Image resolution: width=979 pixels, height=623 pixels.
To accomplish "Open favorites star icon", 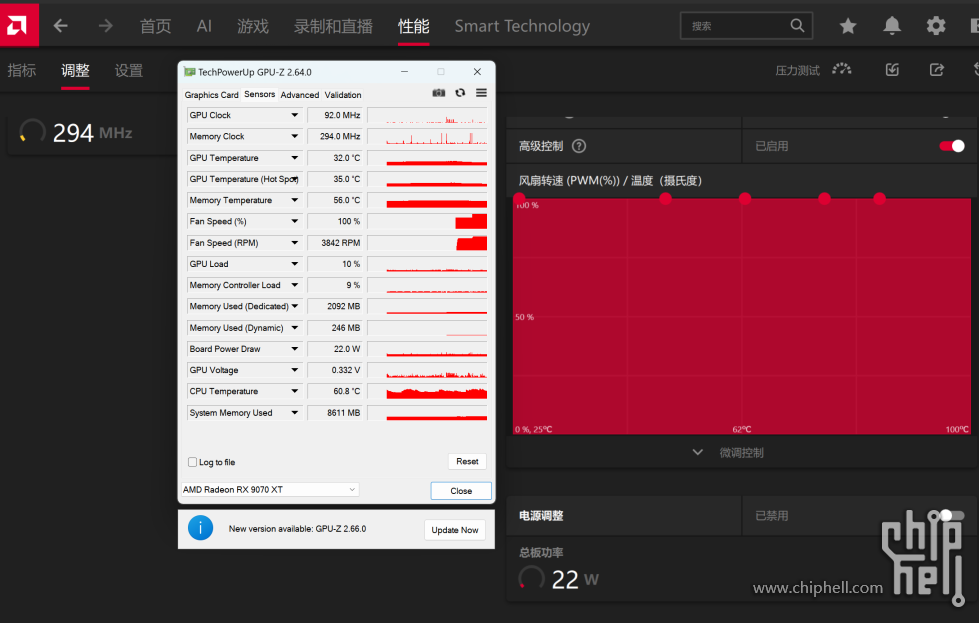I will (x=848, y=26).
